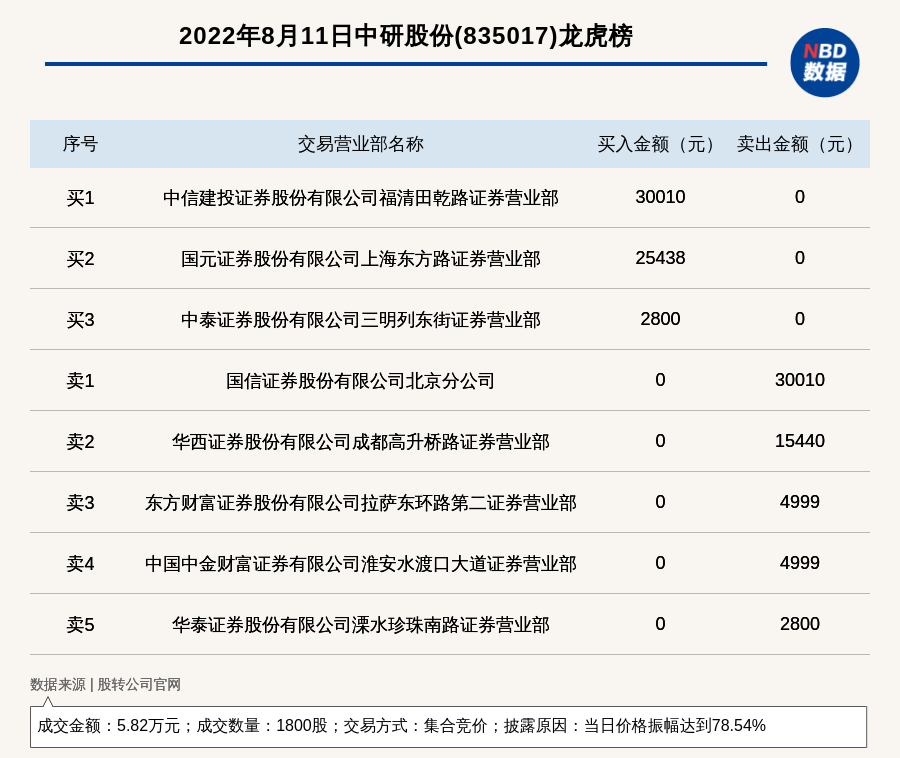This screenshot has height=758, width=900.
Task: Click sell amount 4999 in 卖4 row
Action: pyautogui.click(x=800, y=562)
